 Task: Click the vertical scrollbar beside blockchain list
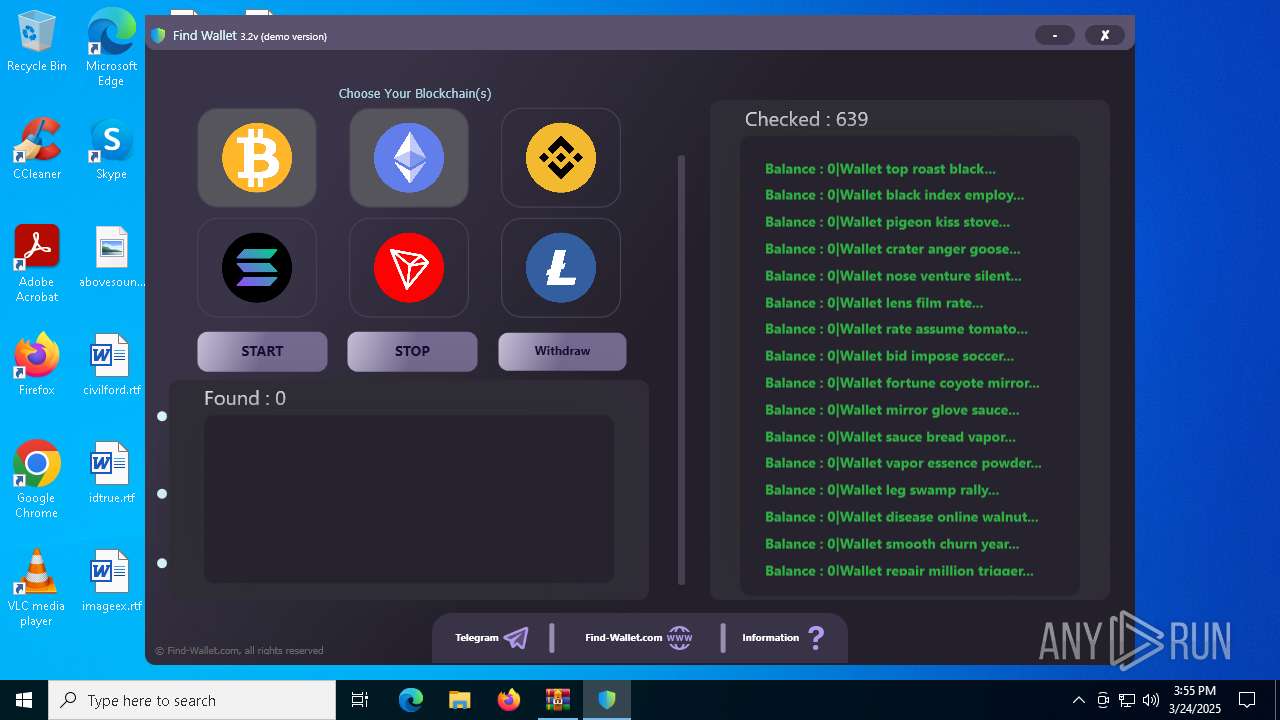(x=682, y=370)
